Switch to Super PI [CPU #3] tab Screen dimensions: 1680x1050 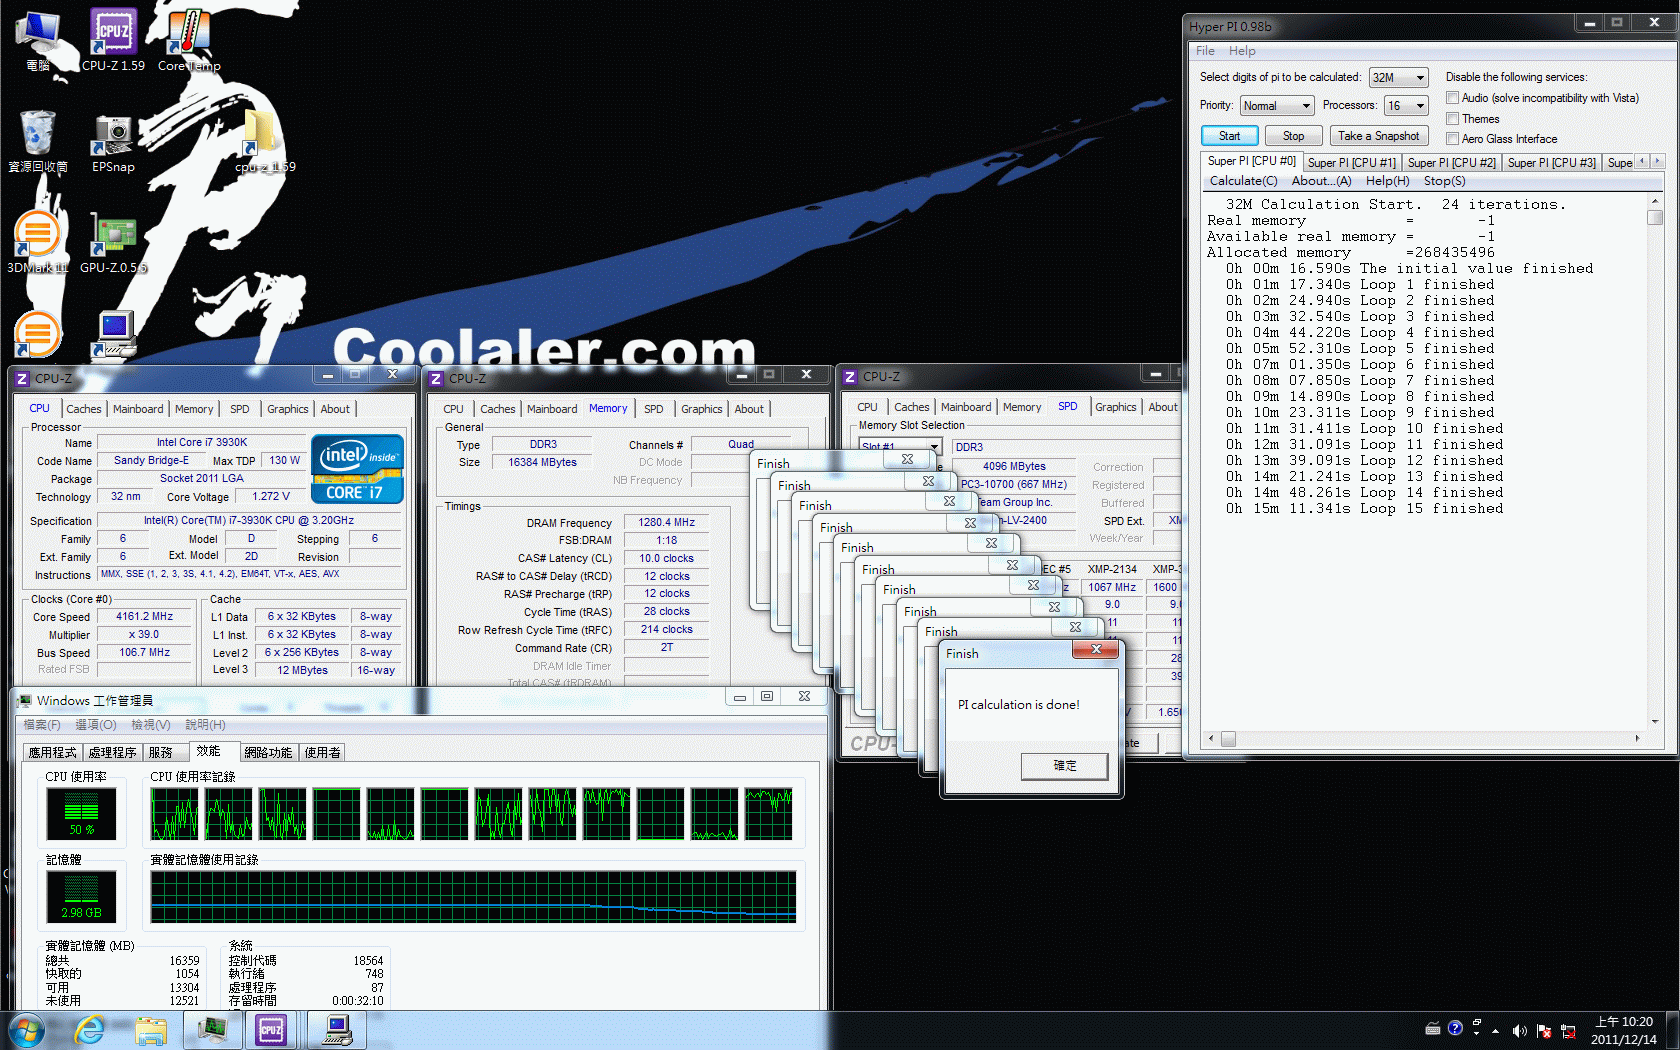coord(1551,162)
